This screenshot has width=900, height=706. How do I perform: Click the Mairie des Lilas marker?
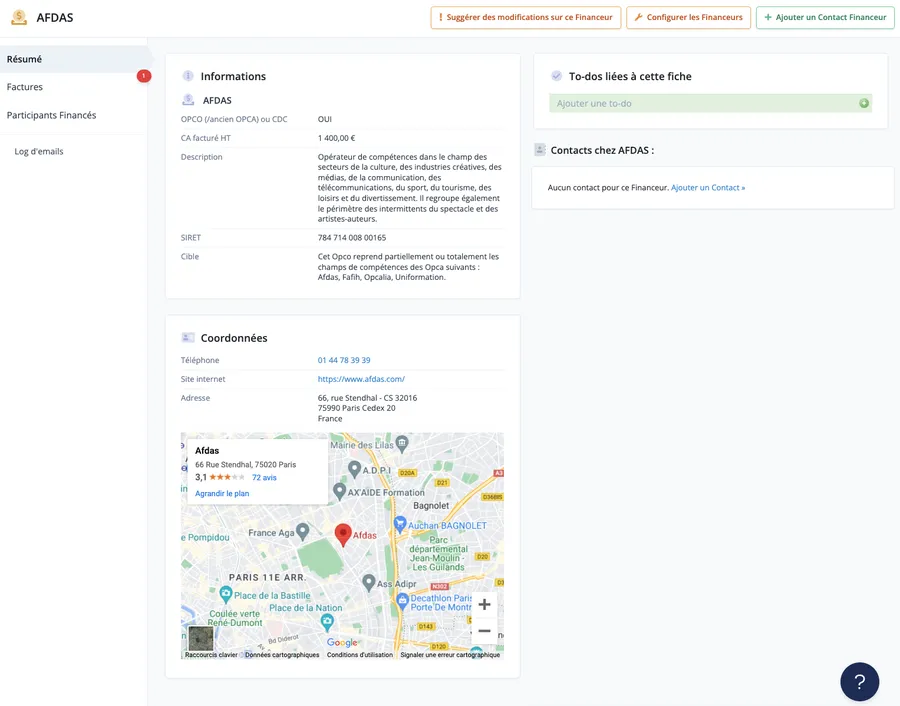(402, 443)
